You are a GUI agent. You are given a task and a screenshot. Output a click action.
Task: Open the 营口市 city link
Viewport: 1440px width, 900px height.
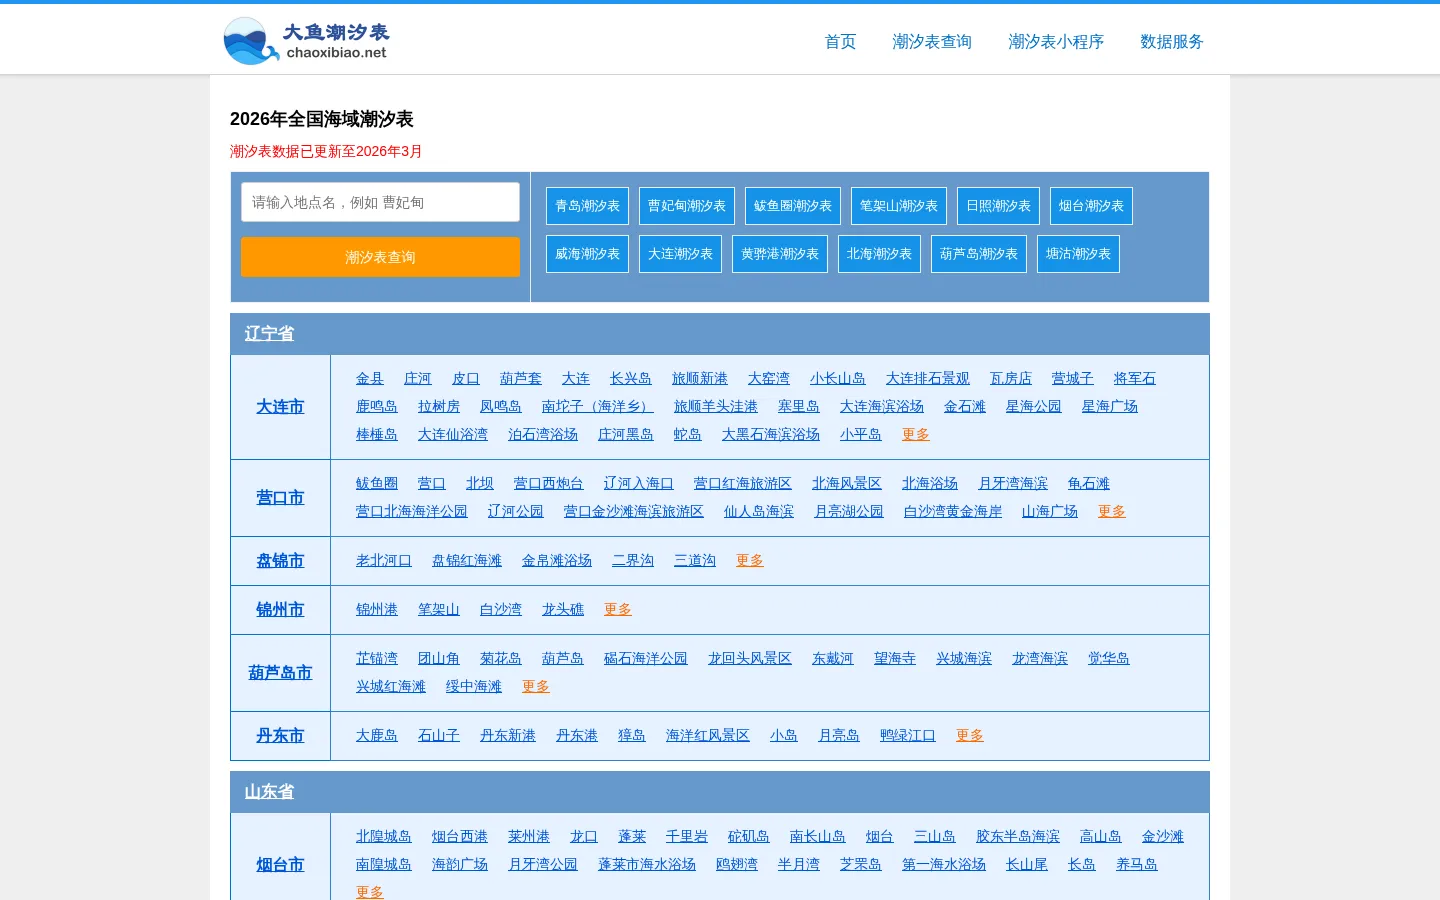pos(280,498)
